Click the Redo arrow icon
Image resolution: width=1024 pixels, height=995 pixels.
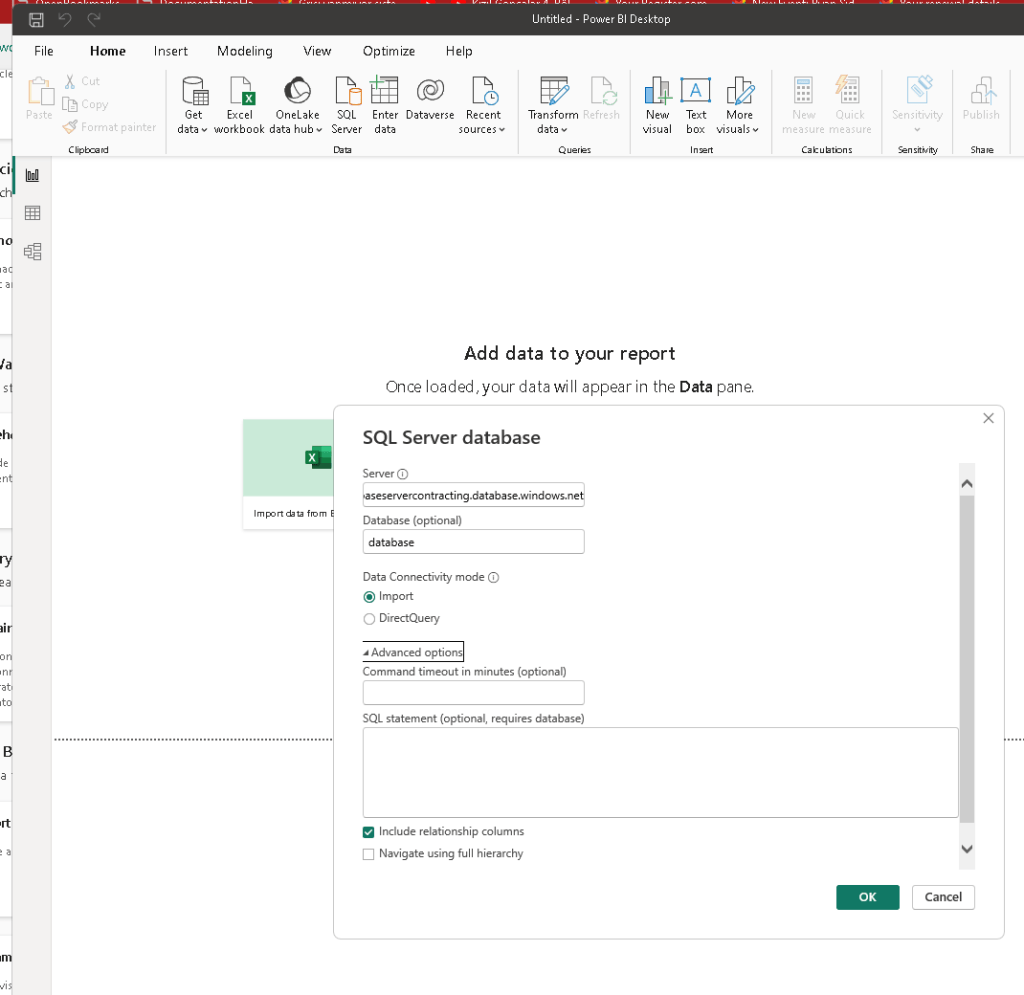click(94, 20)
